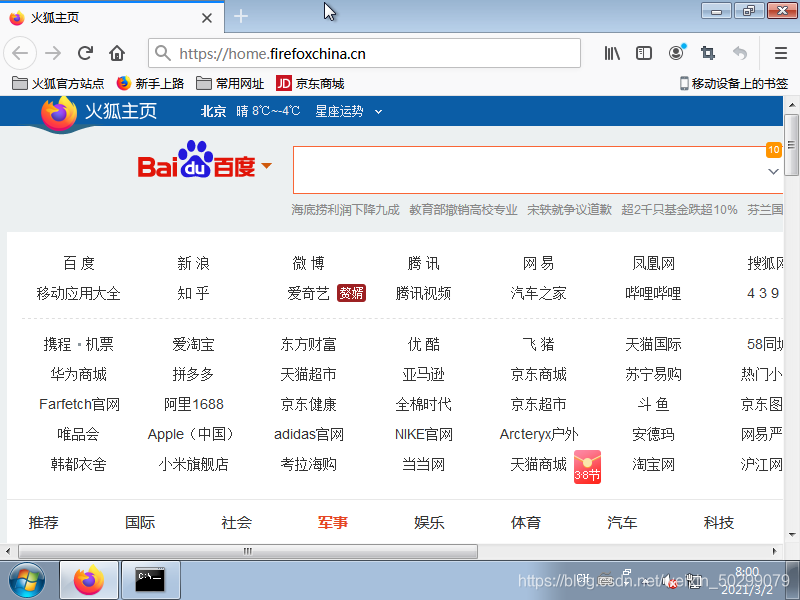800x600 pixels.
Task: Select the 娱乐 news tab
Action: [x=429, y=522]
